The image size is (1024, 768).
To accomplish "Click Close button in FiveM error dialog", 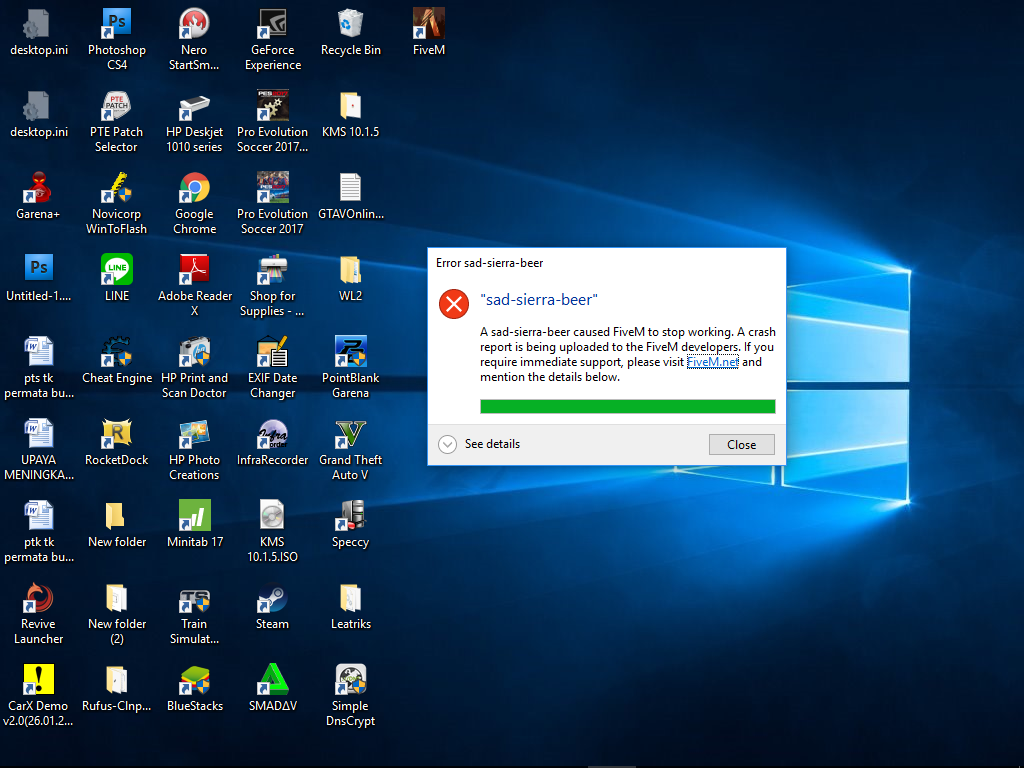I will pyautogui.click(x=741, y=445).
